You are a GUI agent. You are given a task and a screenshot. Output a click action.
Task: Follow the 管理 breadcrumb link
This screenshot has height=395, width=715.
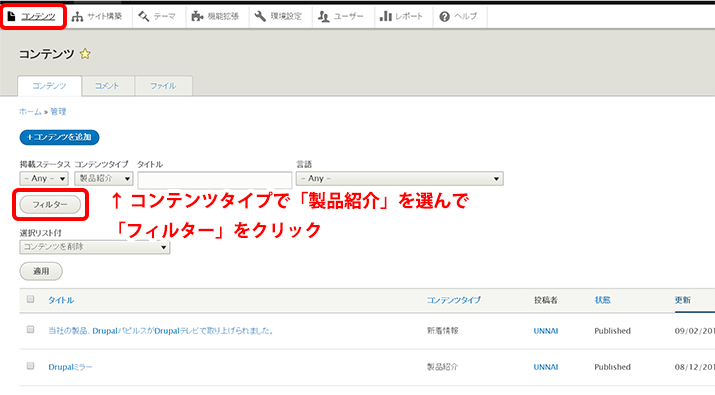[58, 111]
